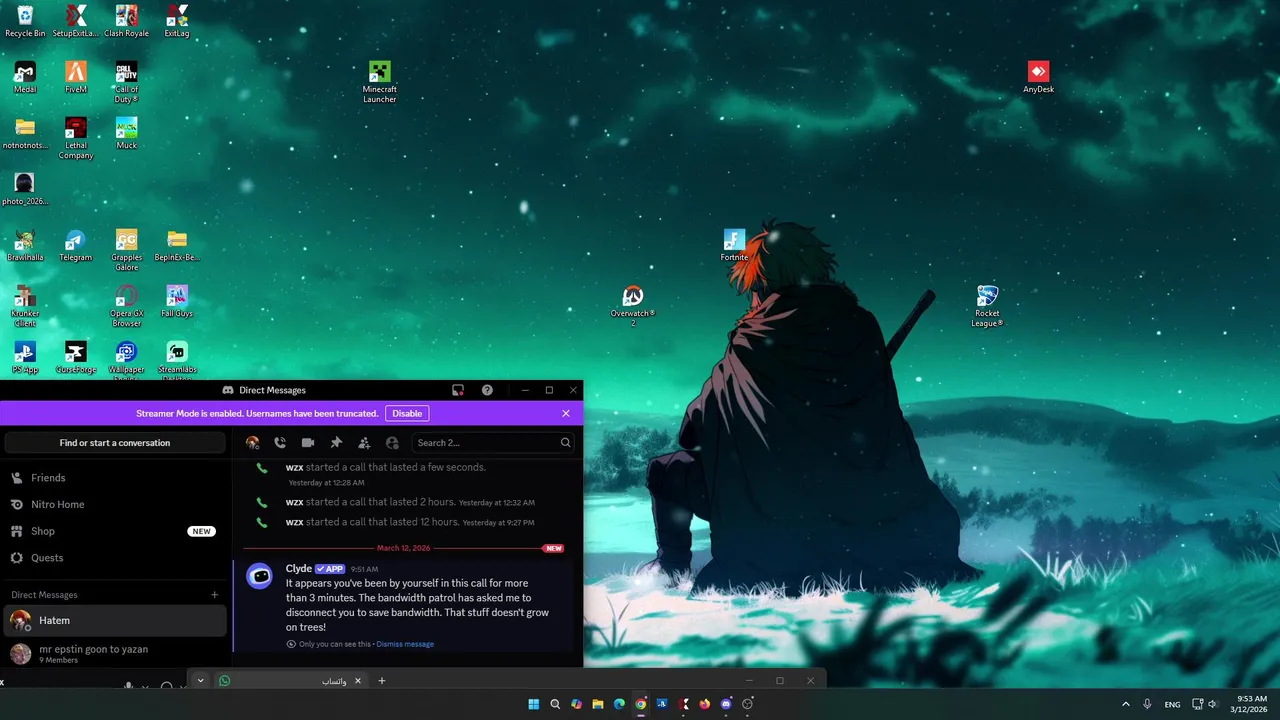Select Call of Duty desktop icon

(x=126, y=82)
